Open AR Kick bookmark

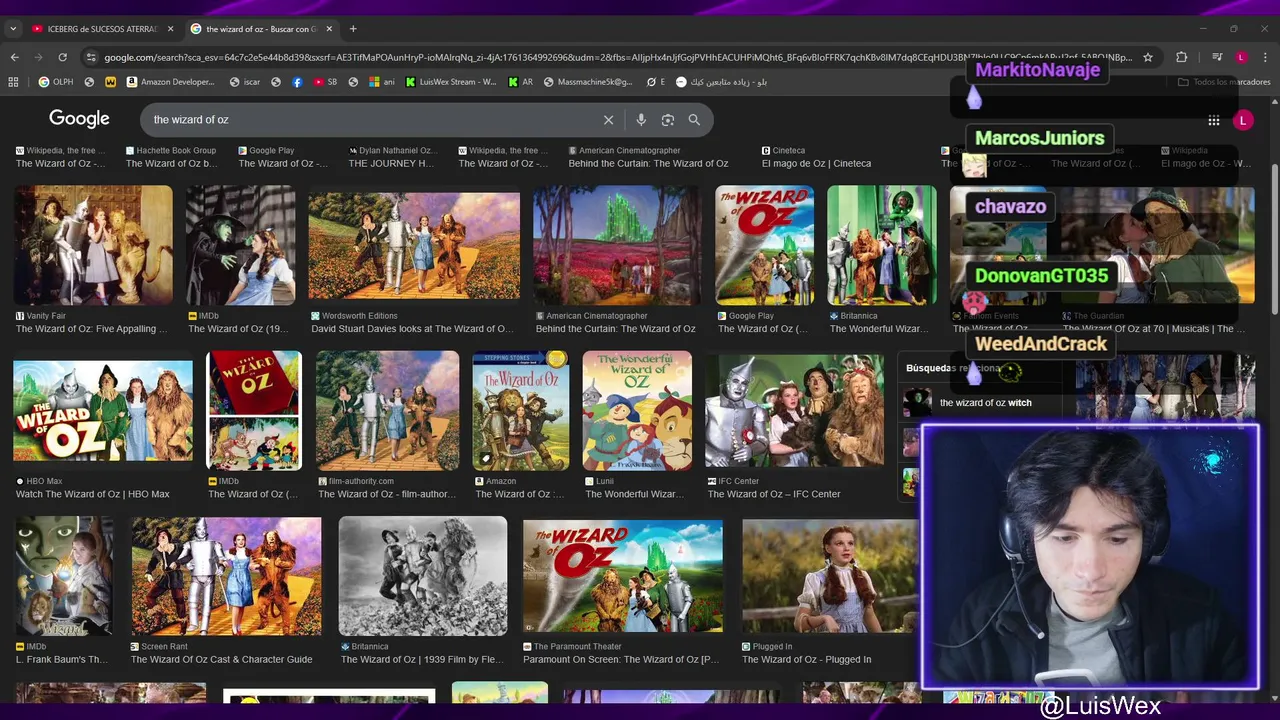tap(521, 82)
